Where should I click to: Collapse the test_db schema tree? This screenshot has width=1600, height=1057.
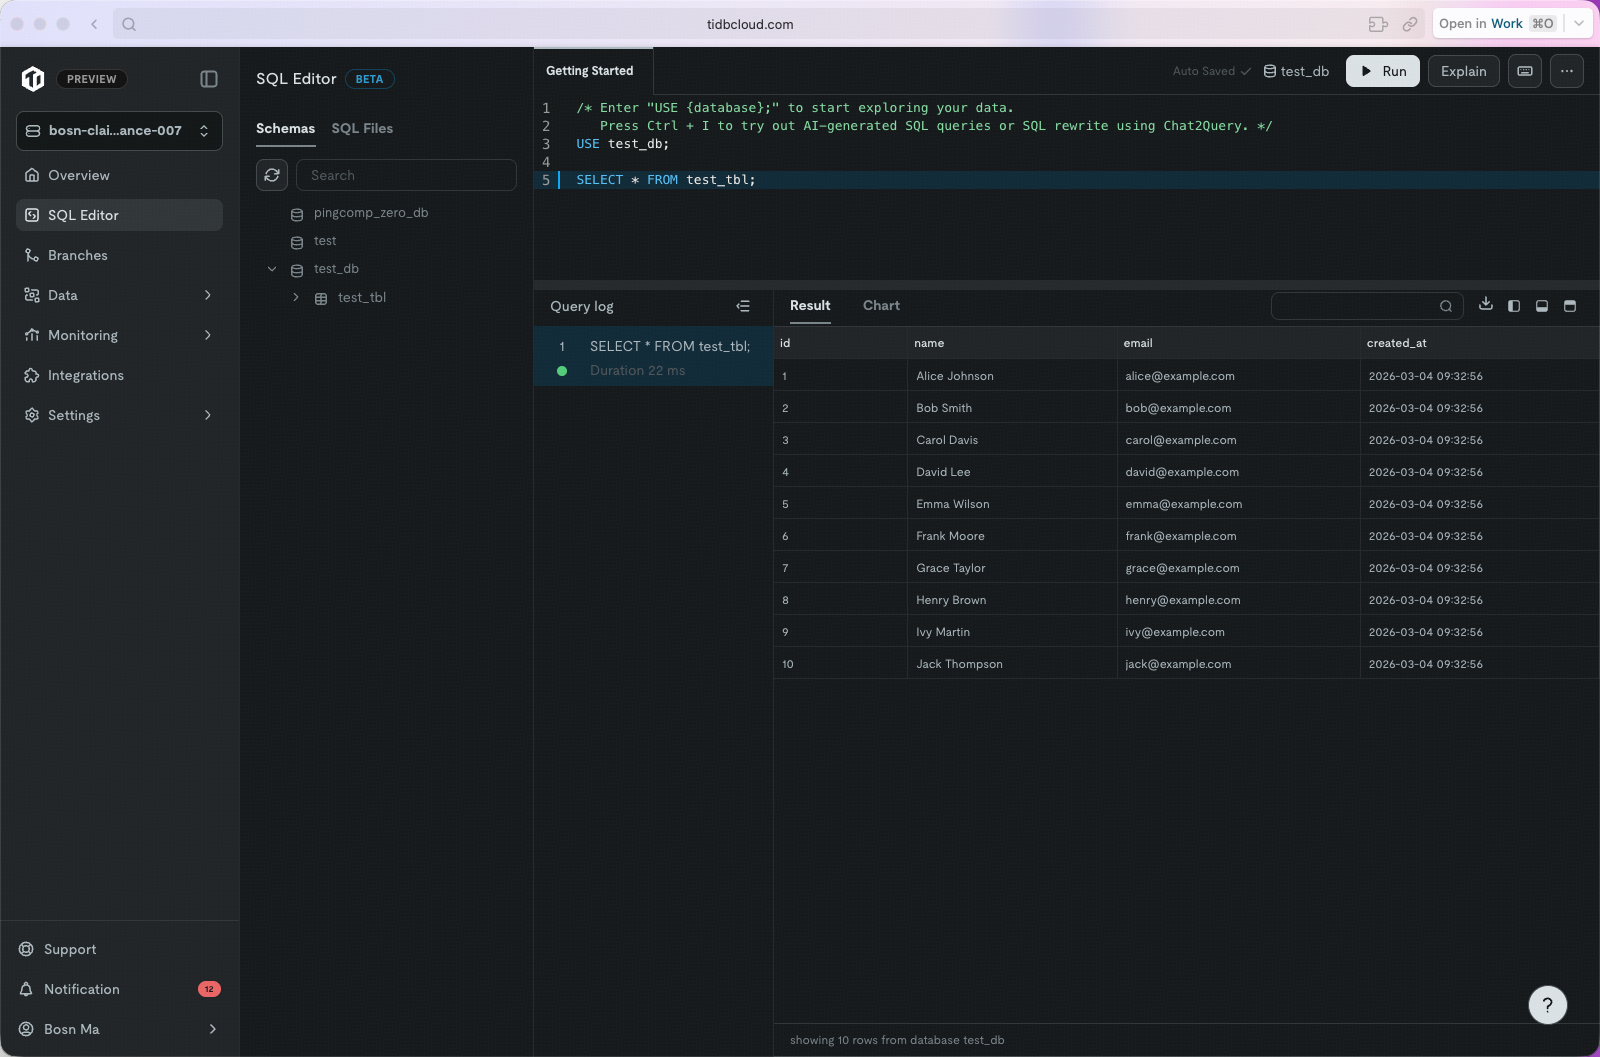pyautogui.click(x=272, y=269)
